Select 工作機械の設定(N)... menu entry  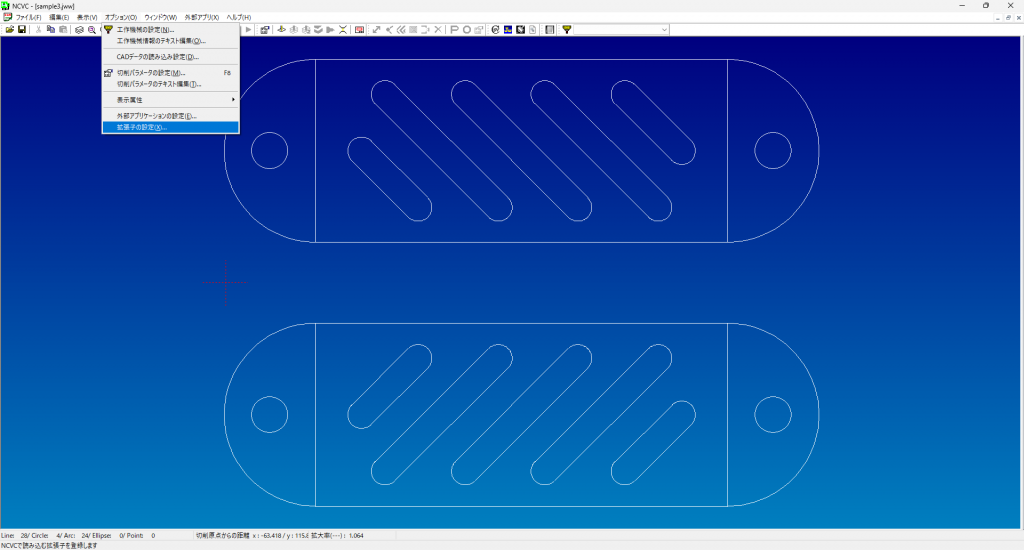[170, 29]
